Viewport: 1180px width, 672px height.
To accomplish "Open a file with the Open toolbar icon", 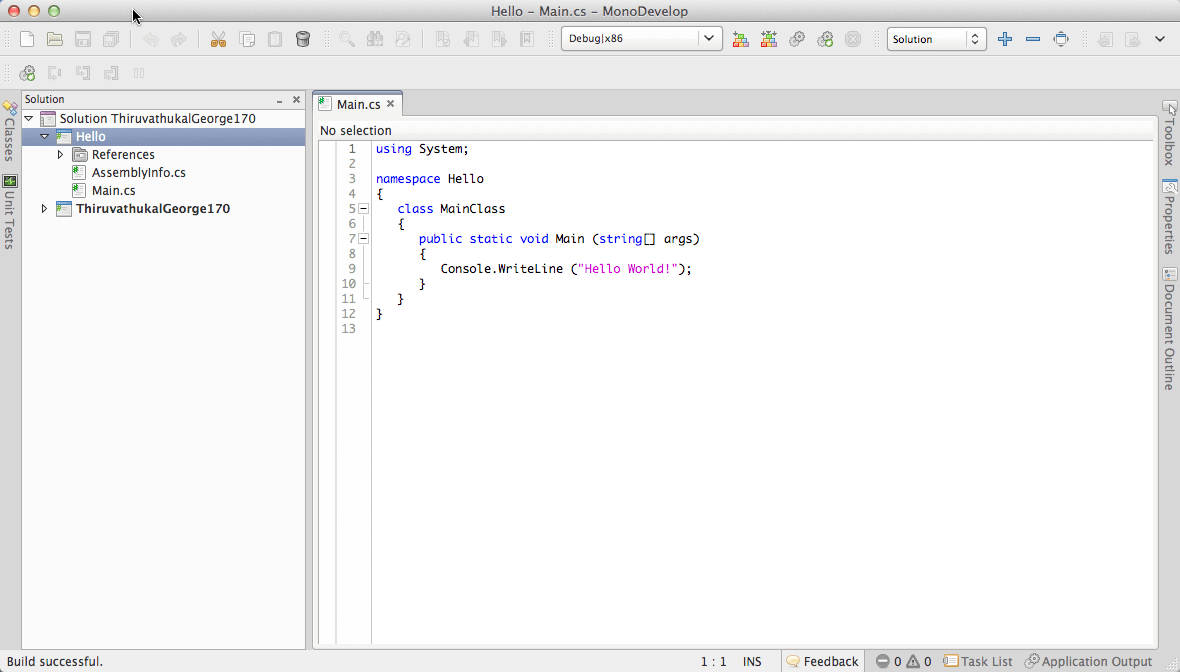I will coord(55,38).
